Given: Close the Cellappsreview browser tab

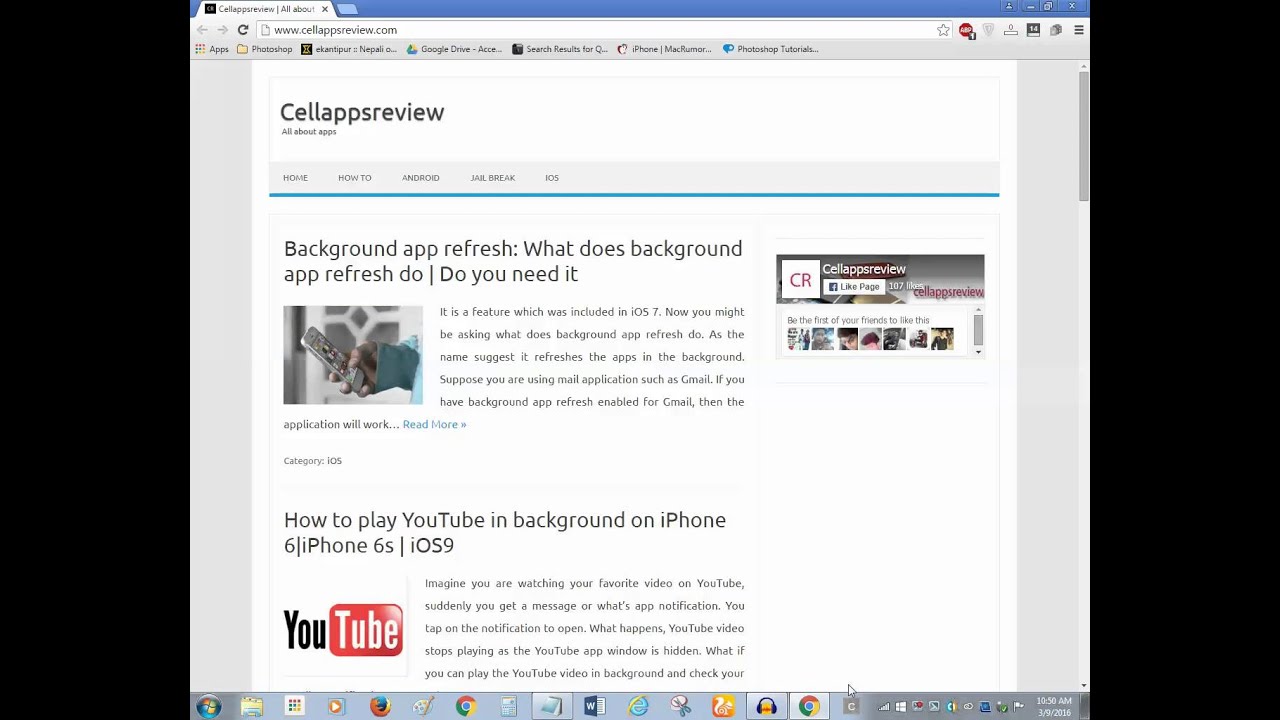Looking at the screenshot, I should point(324,9).
